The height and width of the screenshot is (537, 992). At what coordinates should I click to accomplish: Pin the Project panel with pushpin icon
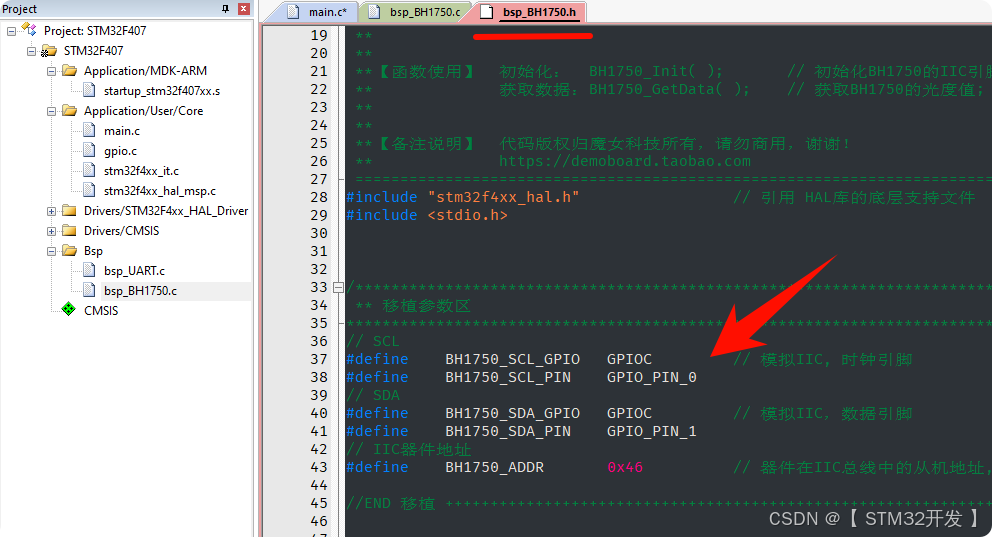point(225,9)
